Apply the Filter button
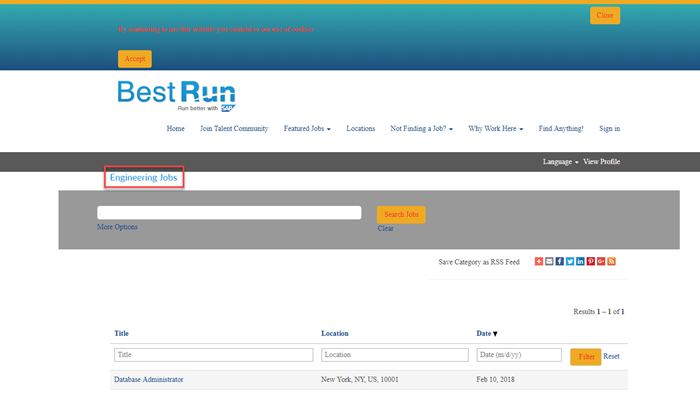The width and height of the screenshot is (700, 401). click(586, 357)
